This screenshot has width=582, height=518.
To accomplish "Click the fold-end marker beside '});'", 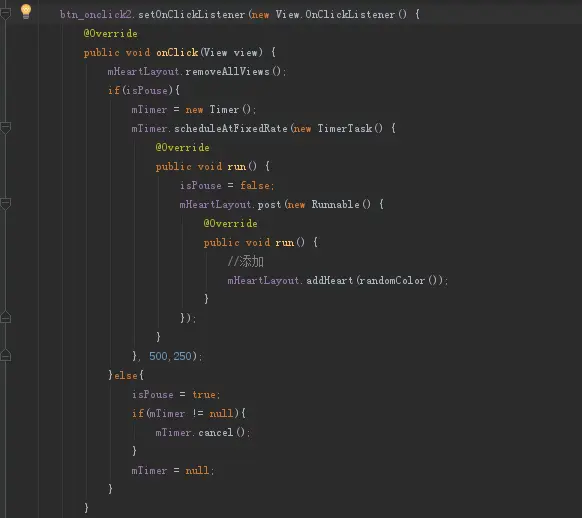I will pyautogui.click(x=5, y=318).
